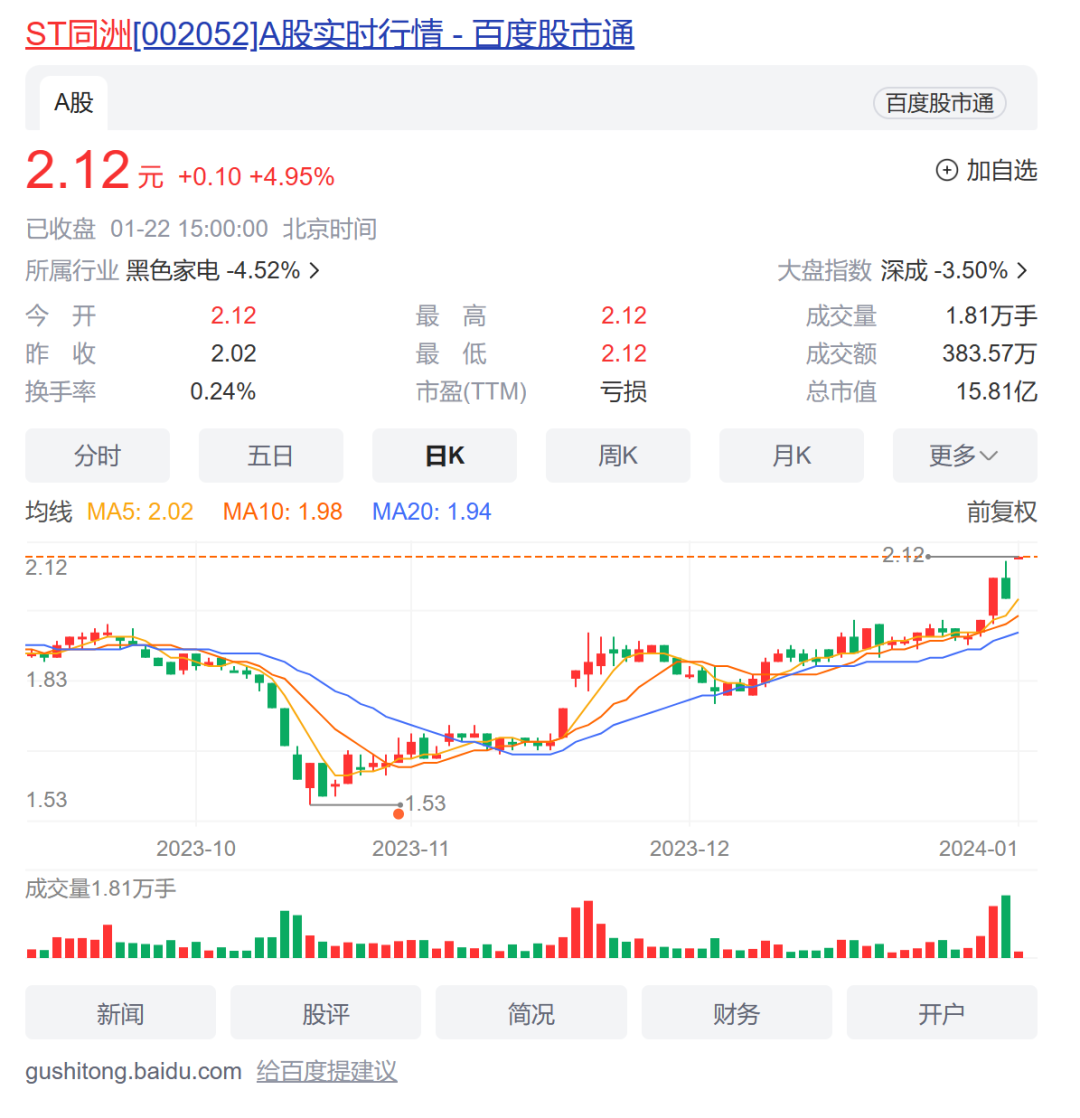1080x1118 pixels.
Task: Click the 成交量1.81万手 volume label
Action: 101,888
